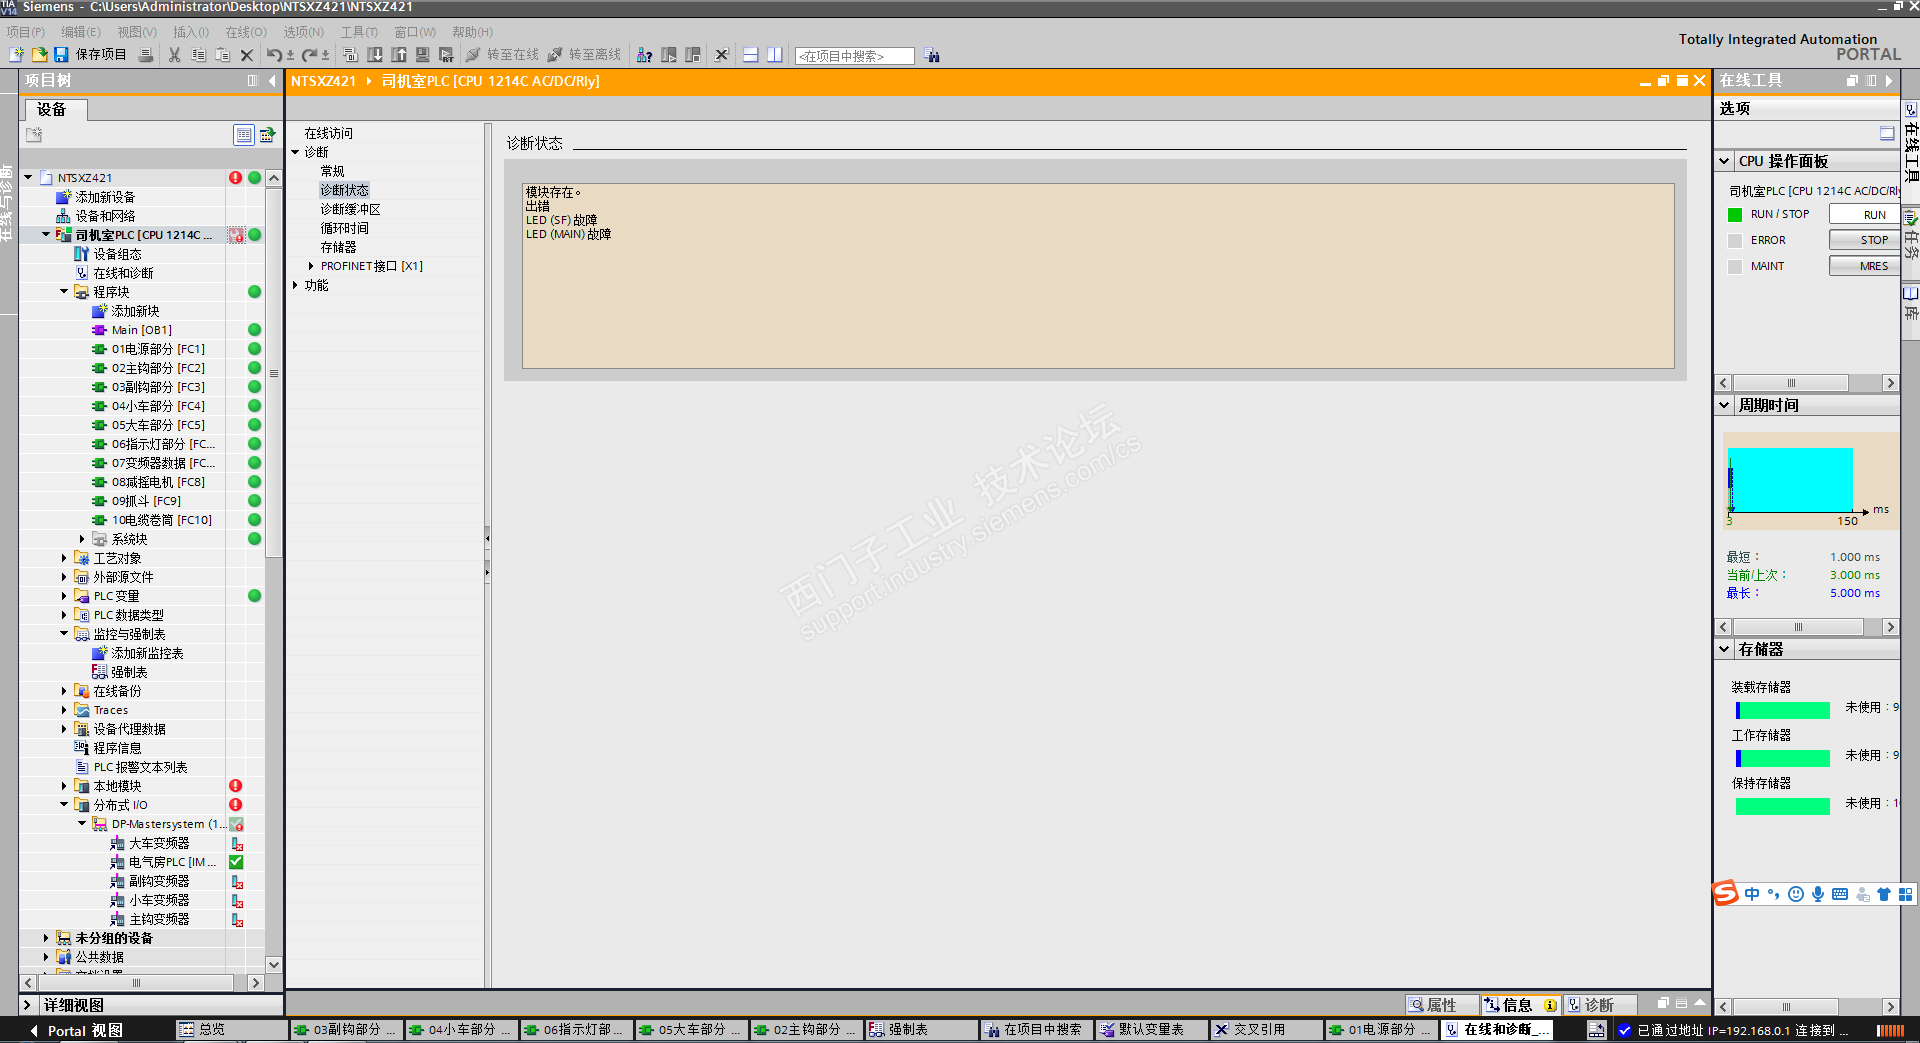Split the editor area vertically
The width and height of the screenshot is (1920, 1043).
[x=775, y=55]
